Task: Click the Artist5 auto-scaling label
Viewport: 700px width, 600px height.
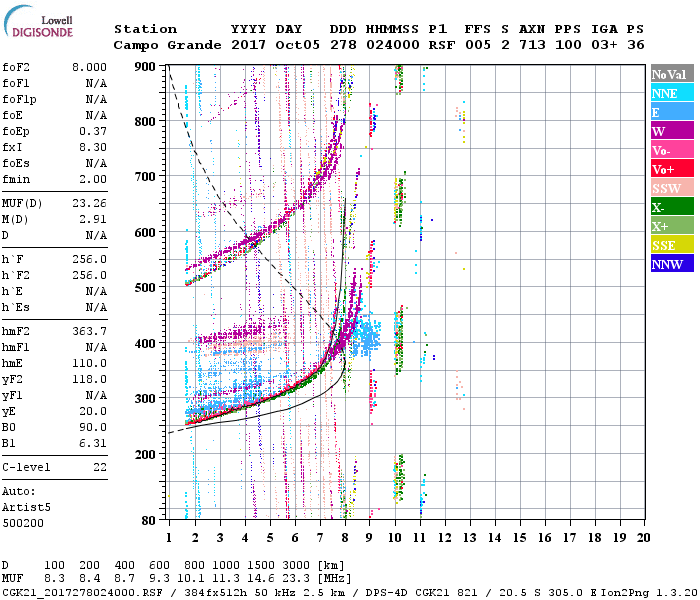Action: [24, 507]
